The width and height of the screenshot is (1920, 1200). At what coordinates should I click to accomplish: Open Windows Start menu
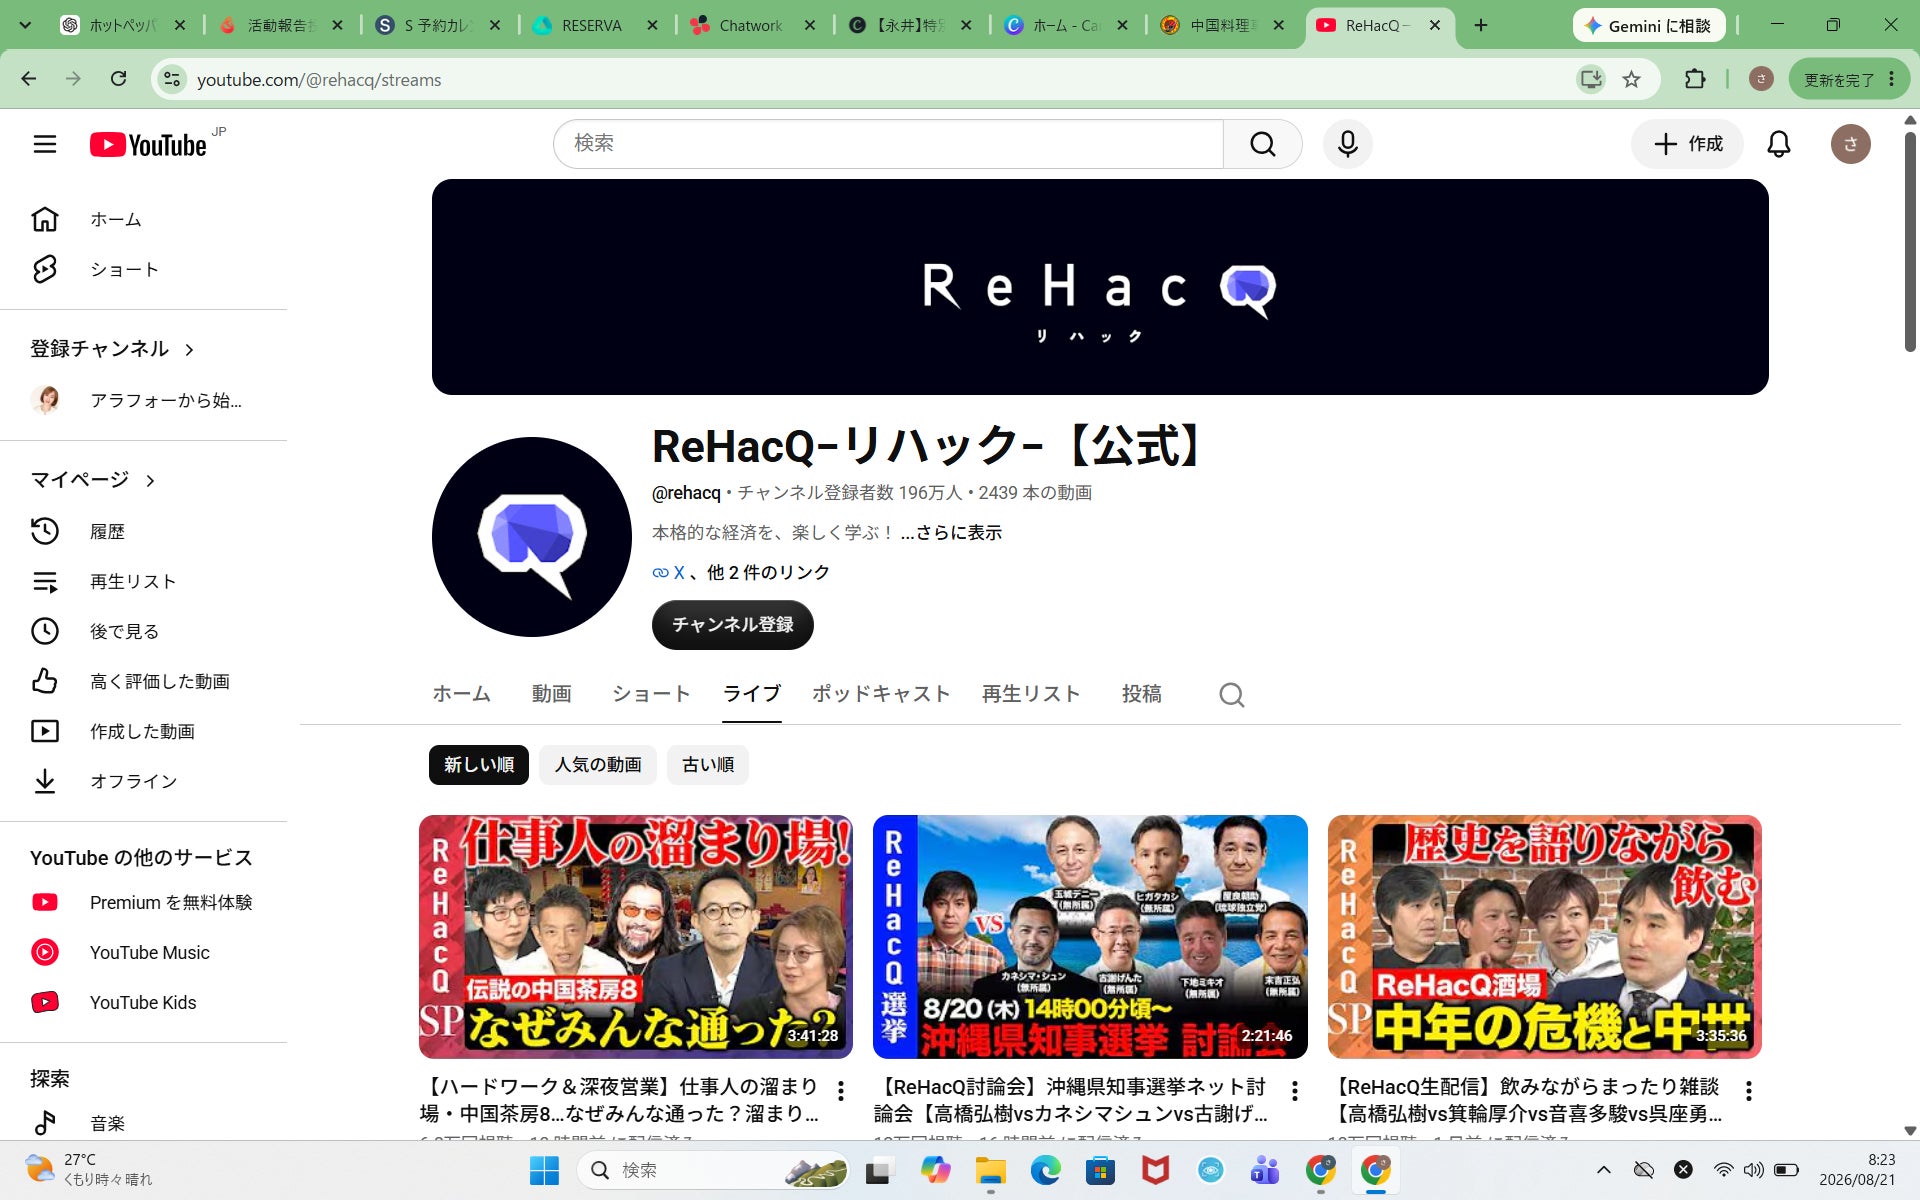coord(544,1170)
